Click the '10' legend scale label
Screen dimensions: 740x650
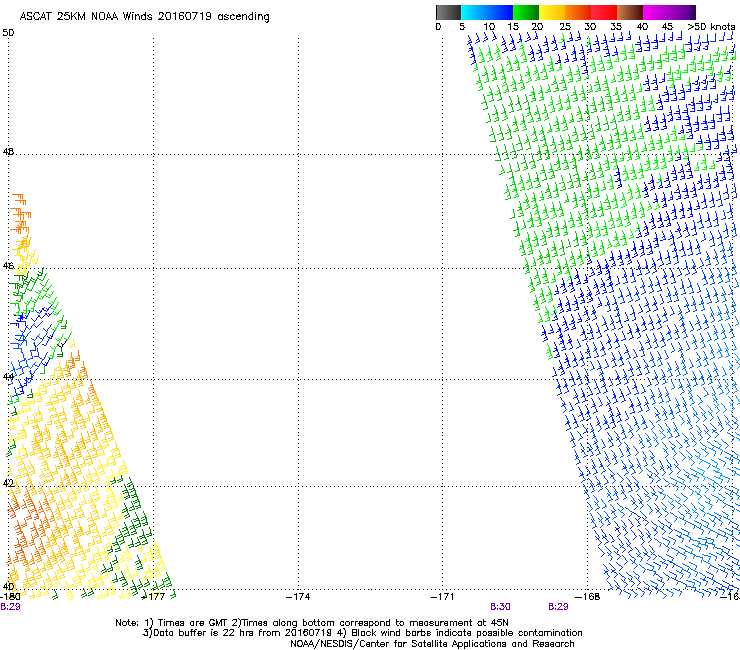[x=489, y=27]
